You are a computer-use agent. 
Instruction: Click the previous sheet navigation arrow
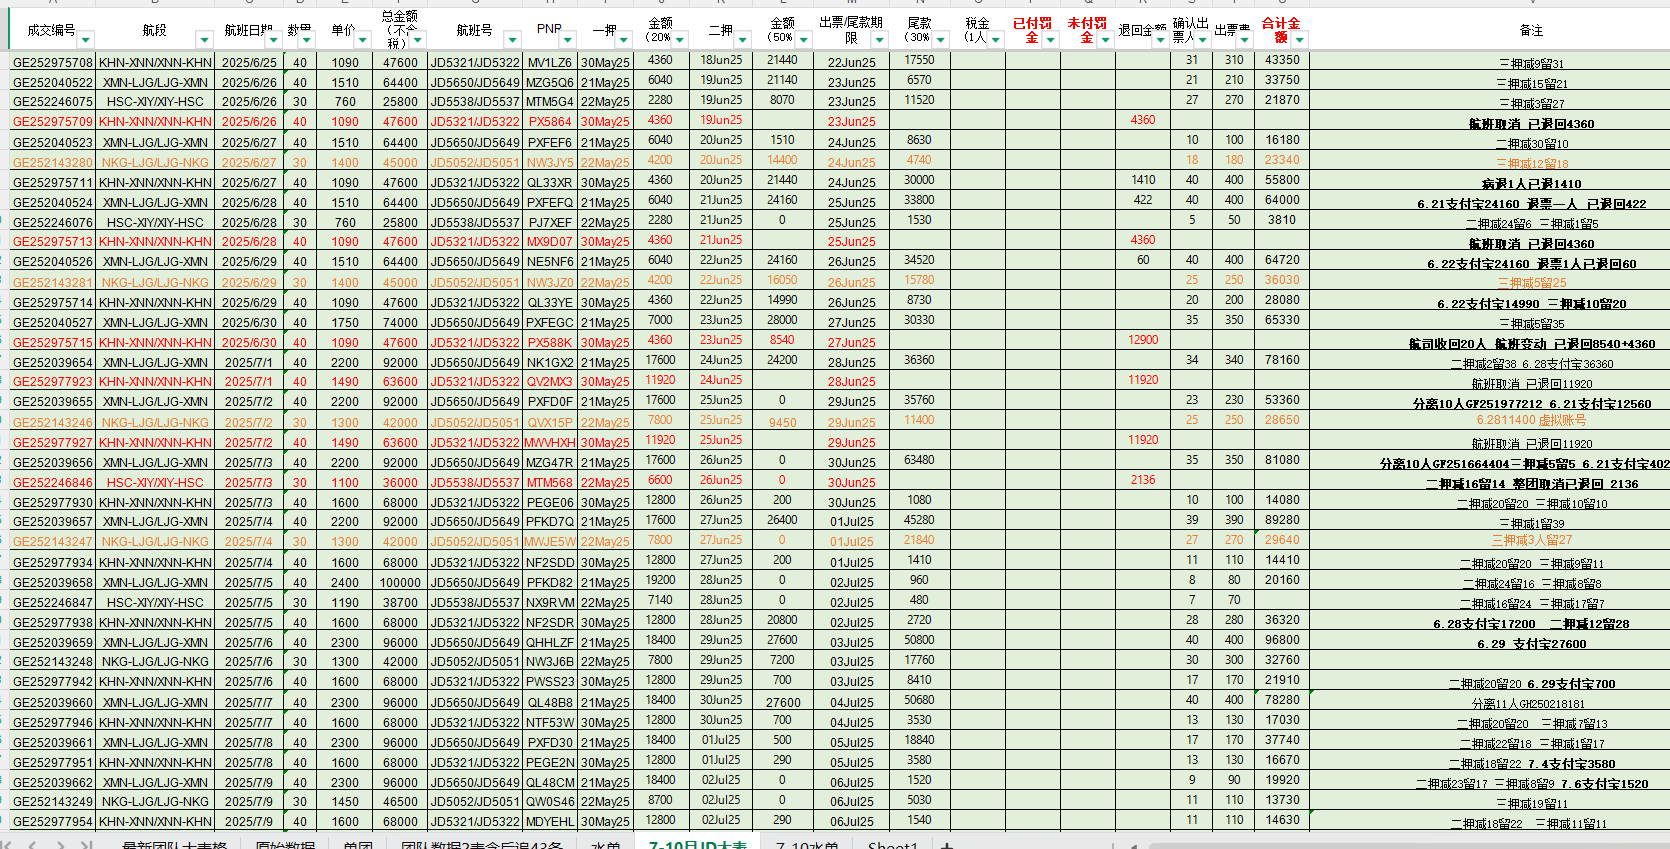[x=35, y=845]
